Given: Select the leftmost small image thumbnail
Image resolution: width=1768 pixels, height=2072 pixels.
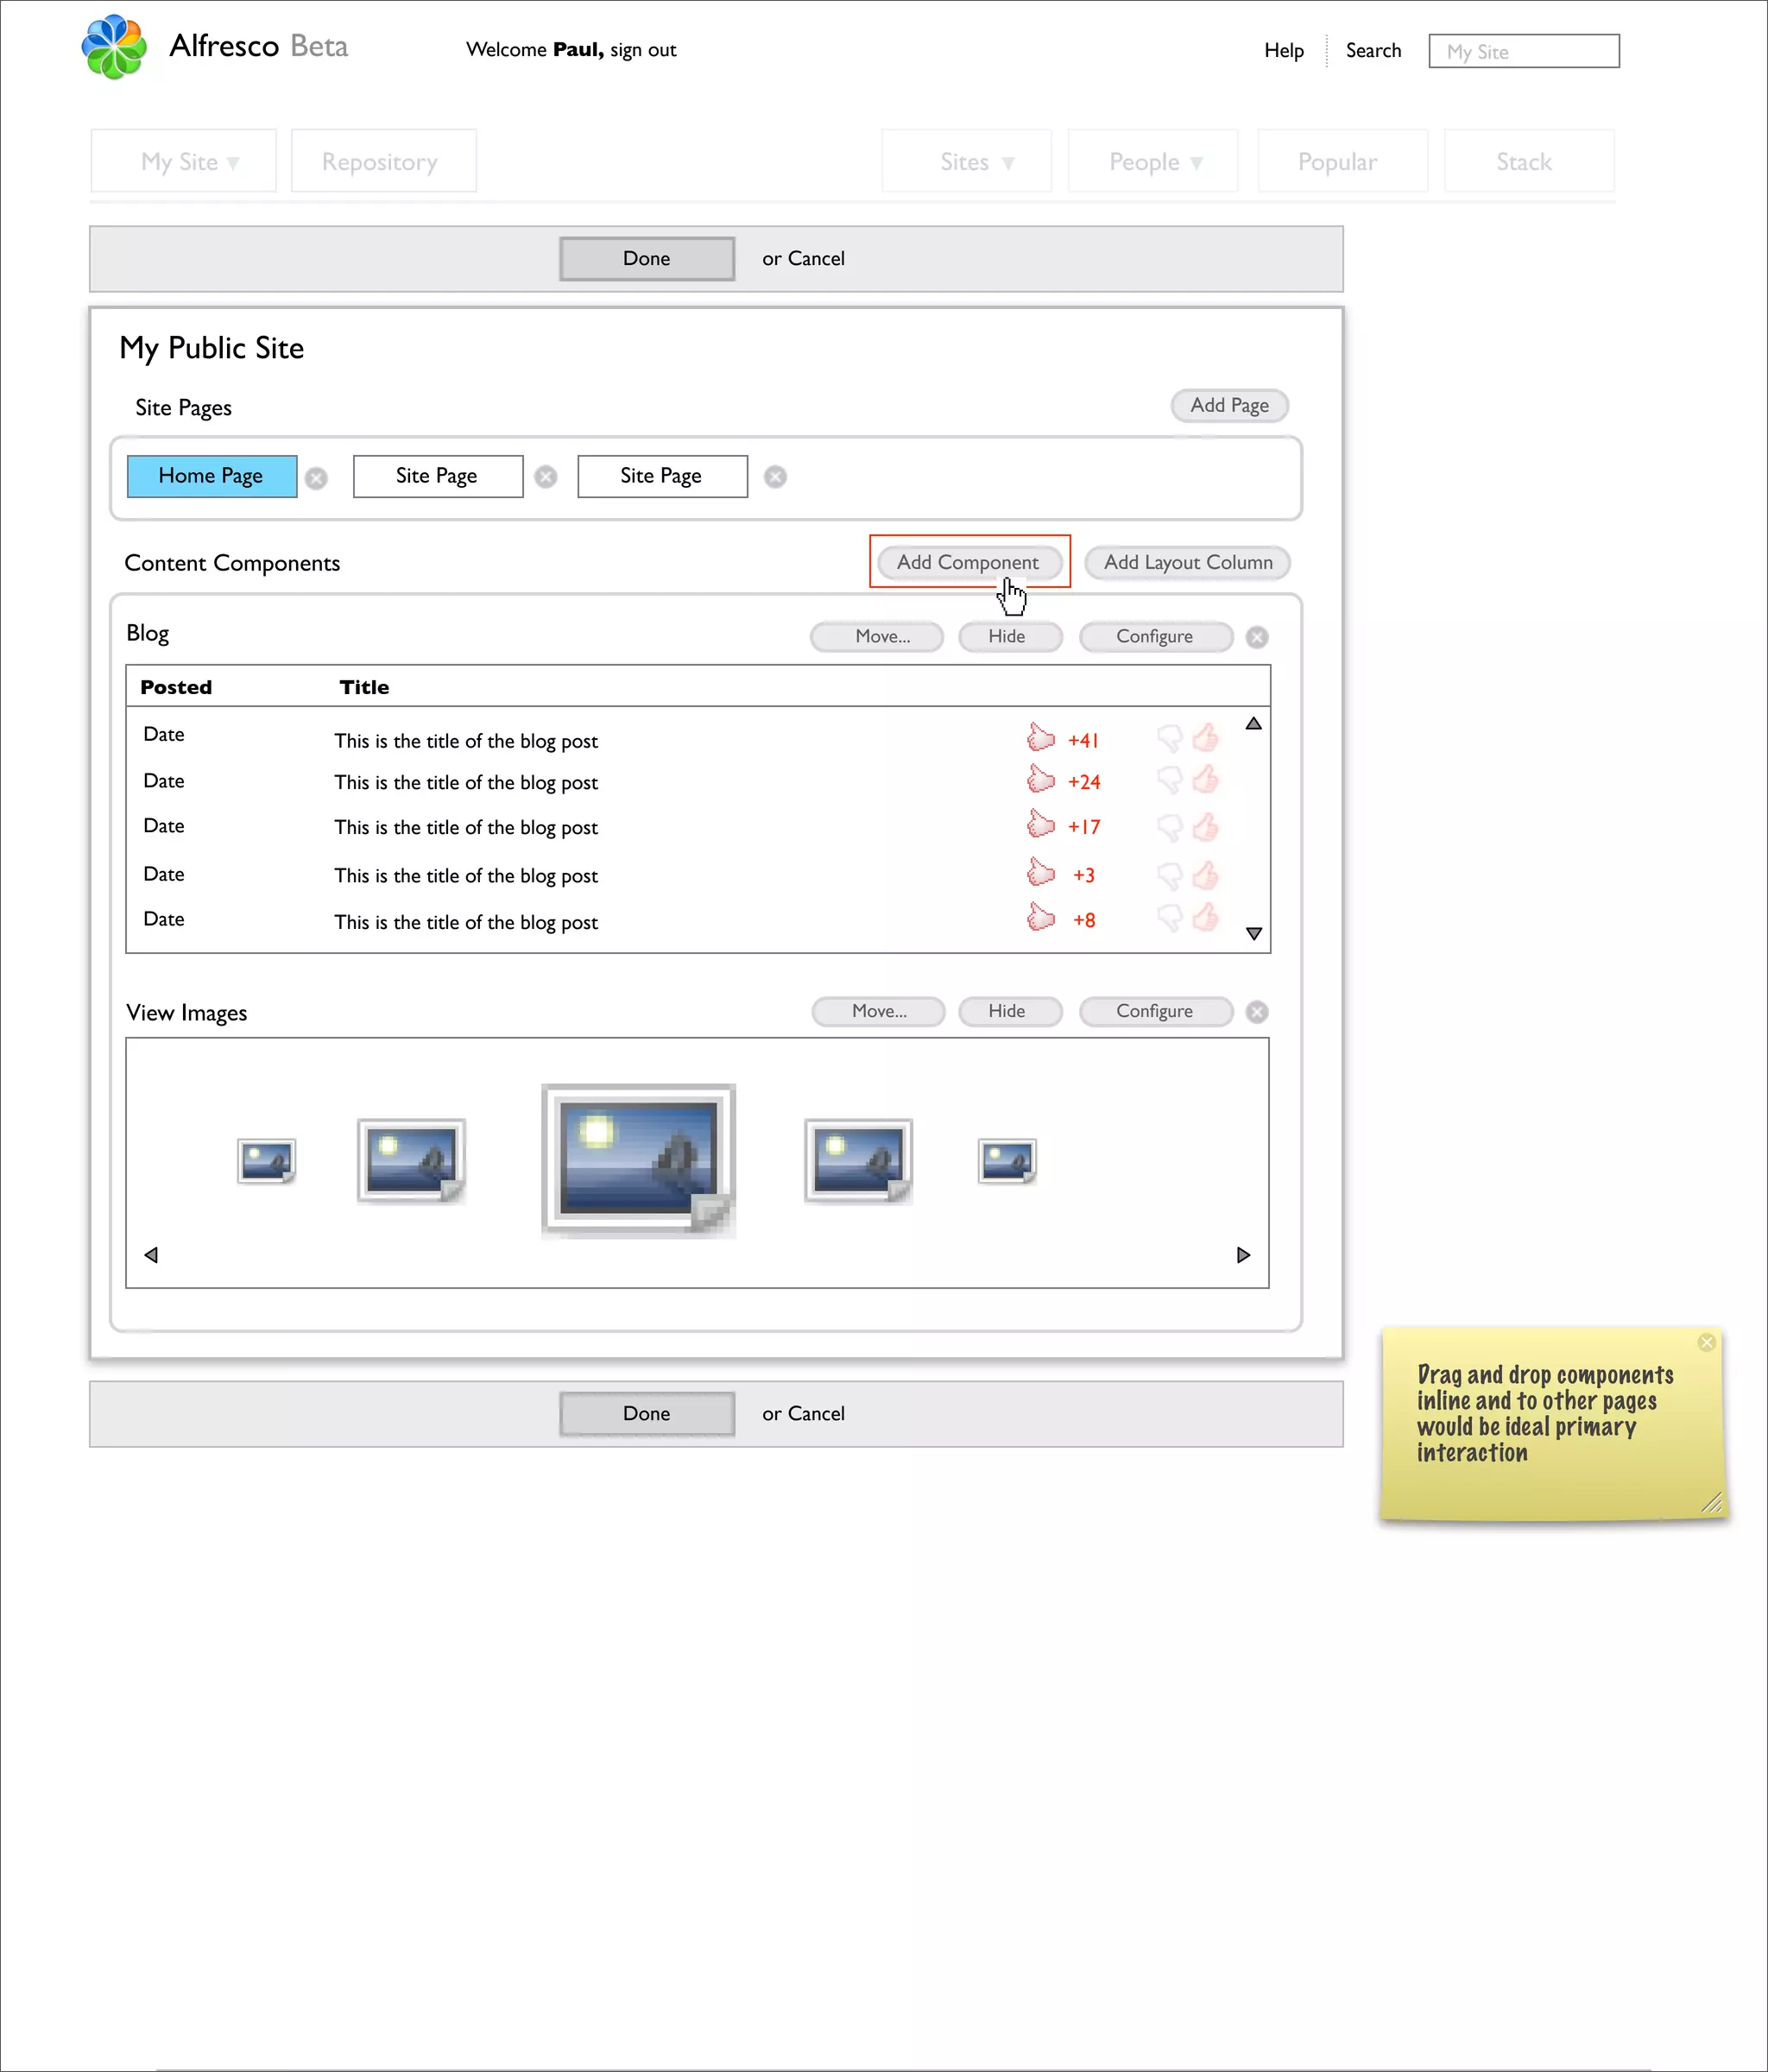Looking at the screenshot, I should (267, 1161).
